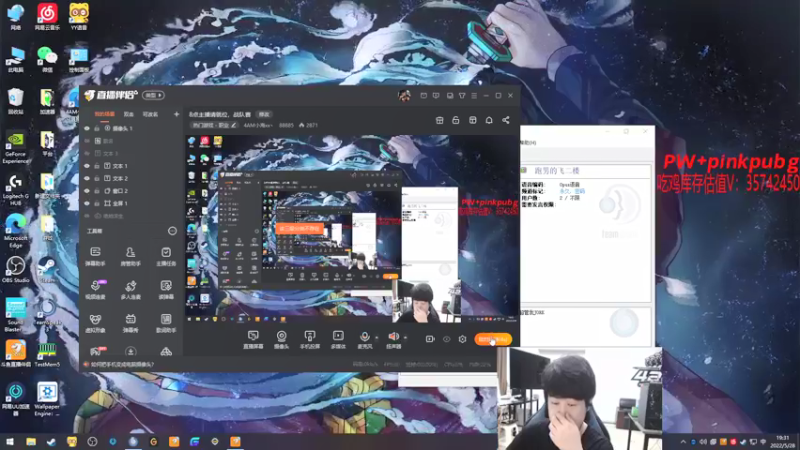800x450 pixels.
Task: Open the 歌词助手 tool
Action: 166,323
